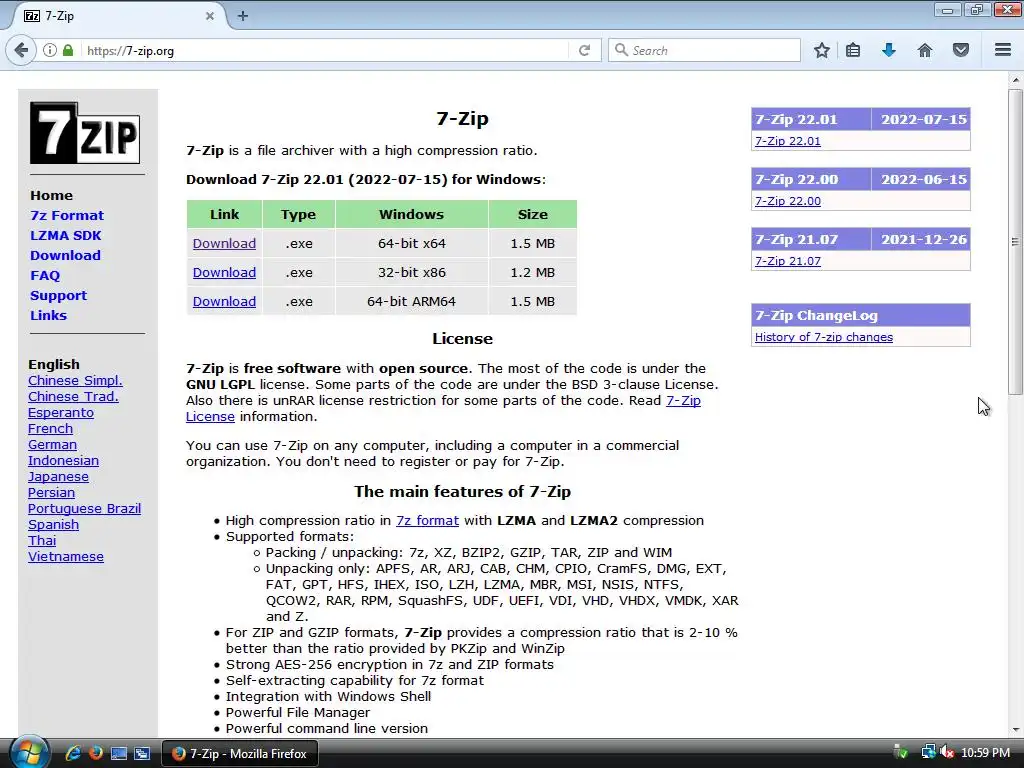Switch language to German
1024x768 pixels.
point(52,445)
